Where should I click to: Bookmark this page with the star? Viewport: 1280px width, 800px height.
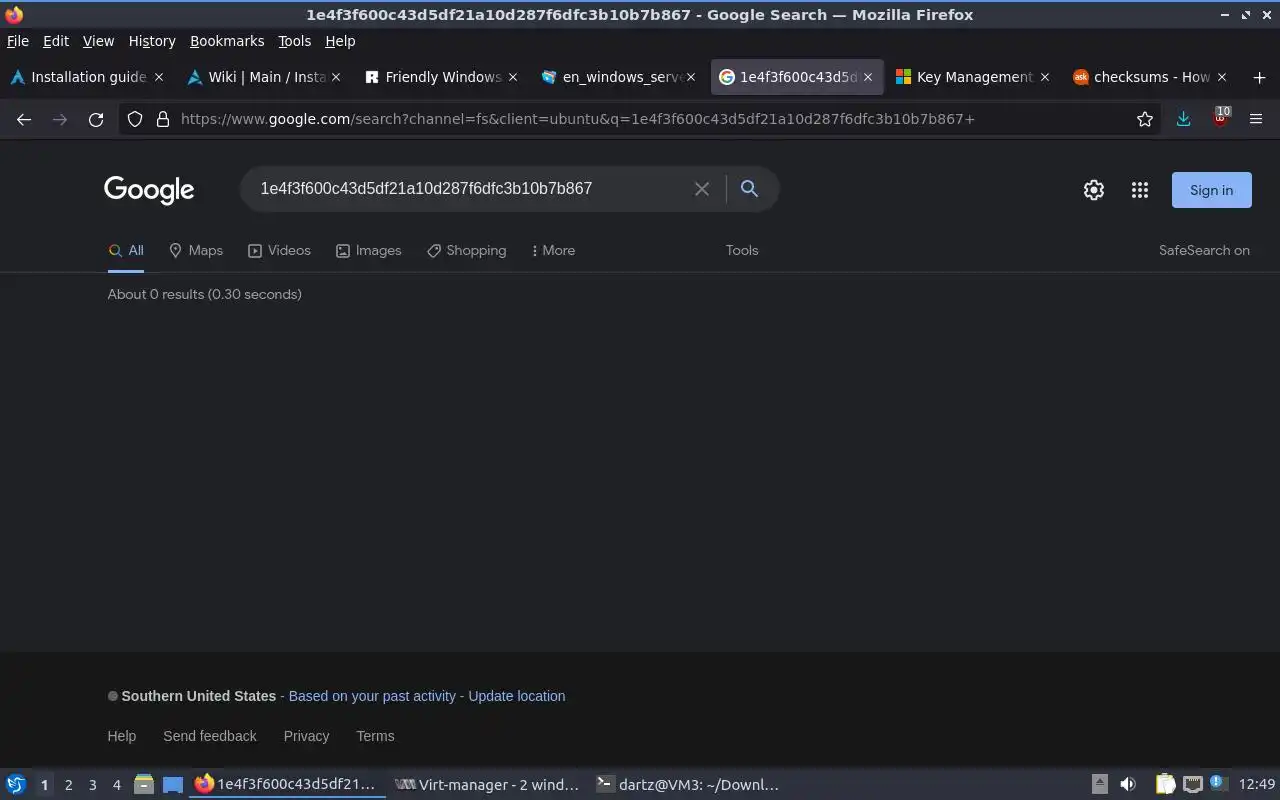1145,119
